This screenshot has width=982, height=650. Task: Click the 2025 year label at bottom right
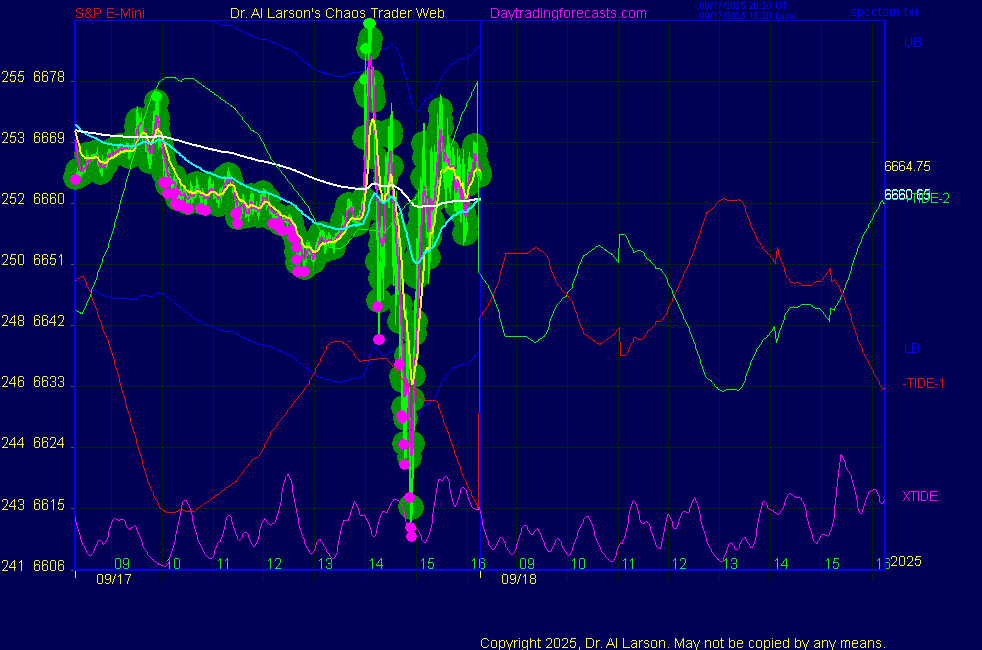coord(906,561)
